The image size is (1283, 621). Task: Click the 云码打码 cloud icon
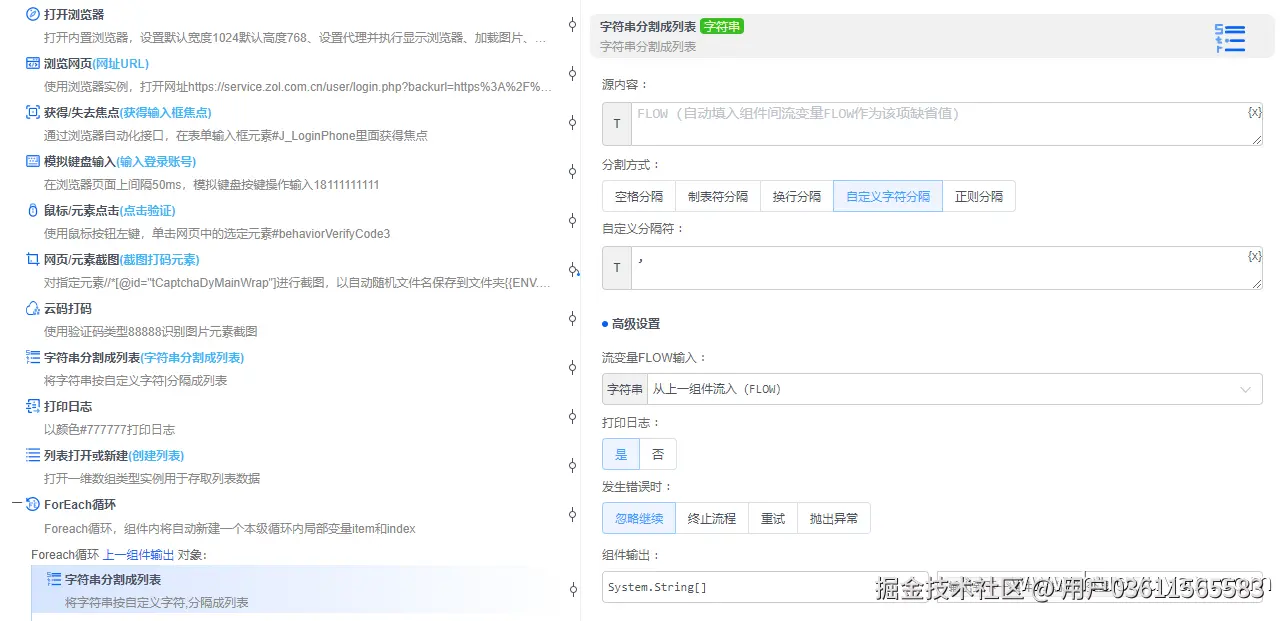pyautogui.click(x=33, y=308)
